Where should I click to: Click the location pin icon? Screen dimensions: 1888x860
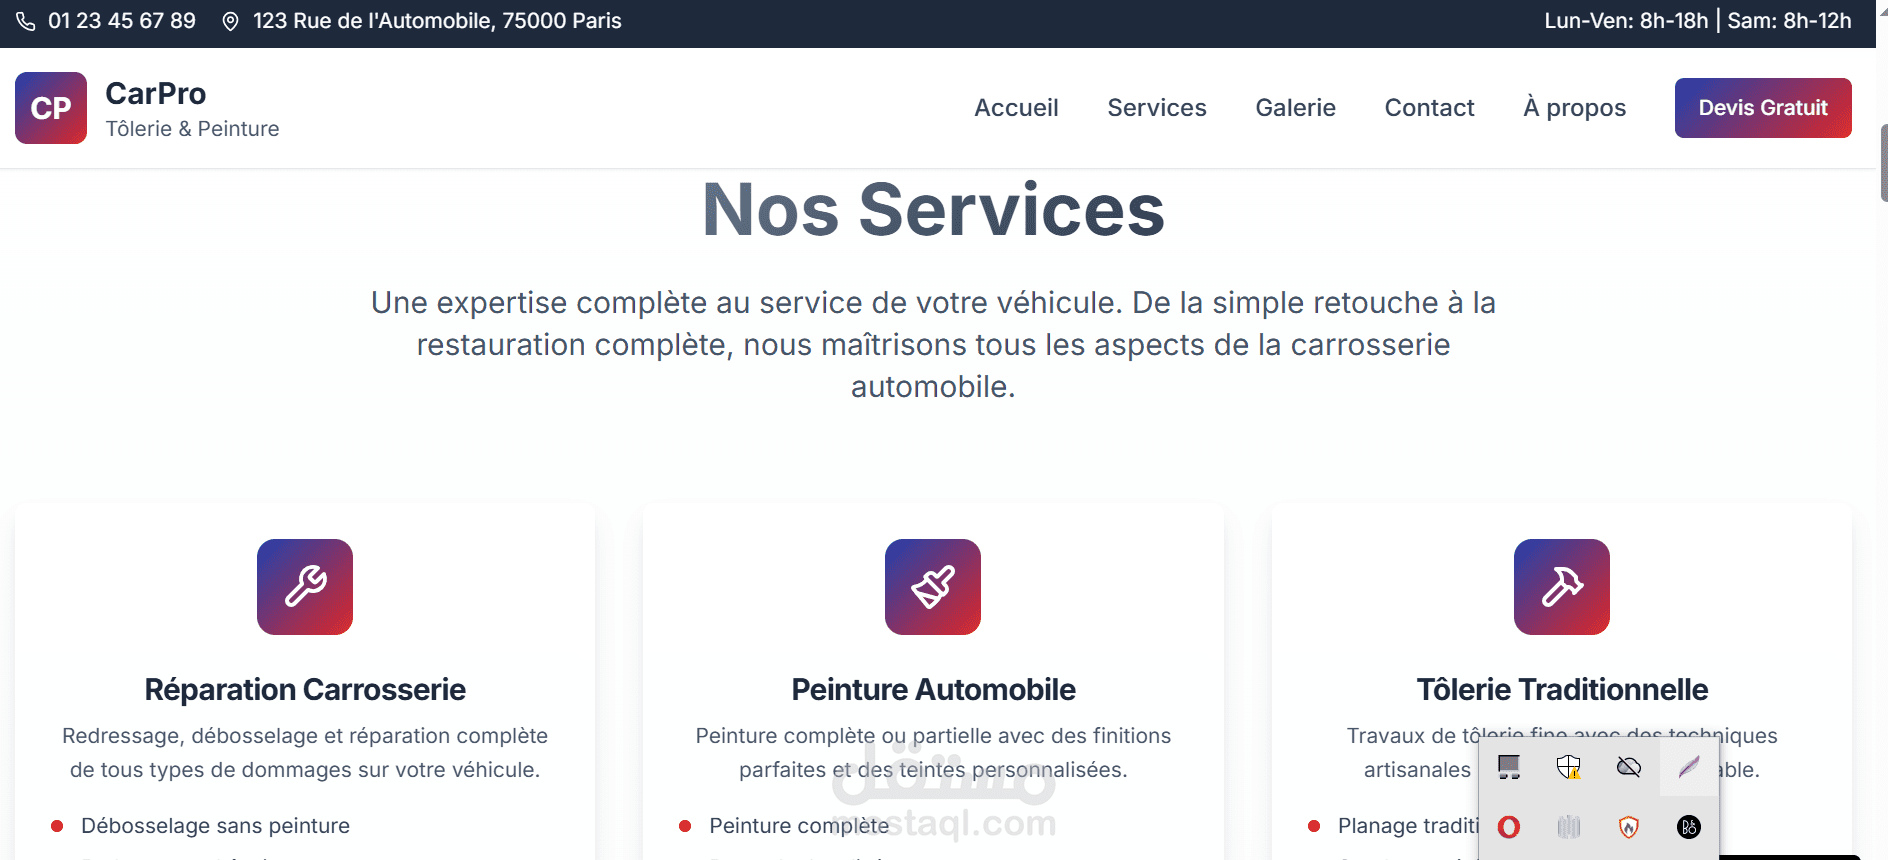pyautogui.click(x=230, y=21)
